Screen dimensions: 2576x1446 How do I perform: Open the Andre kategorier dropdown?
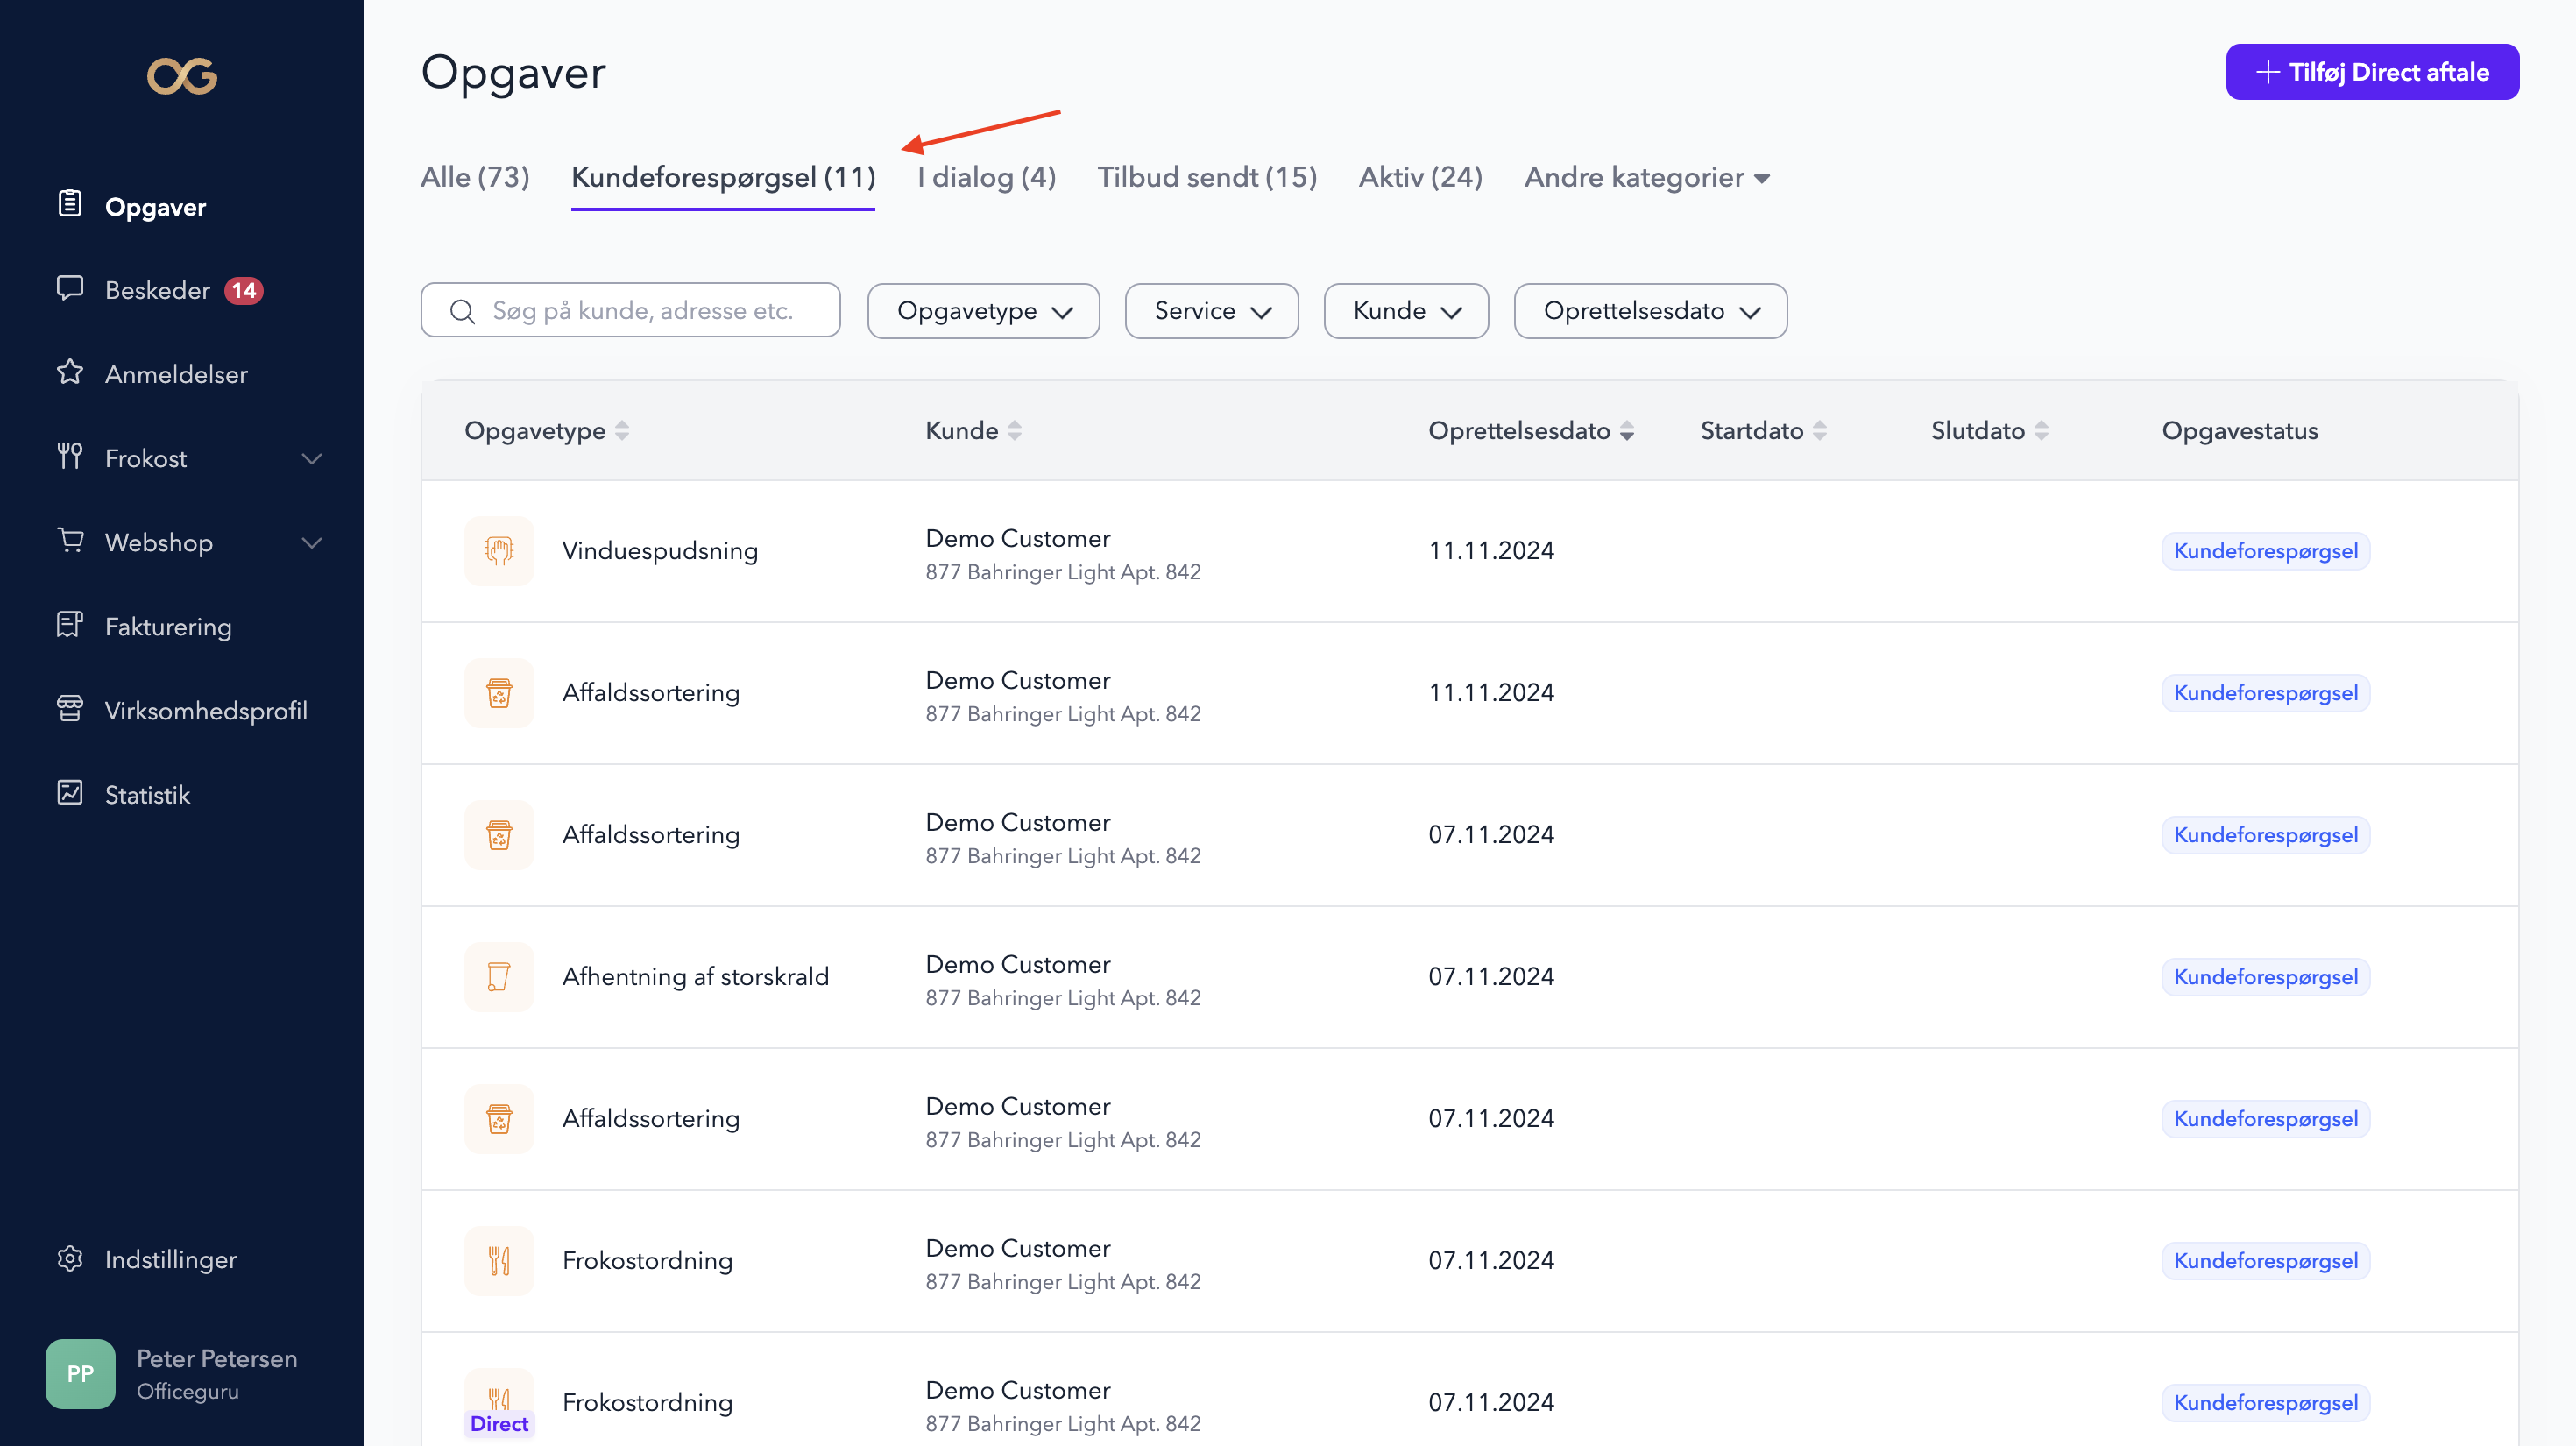coord(1646,178)
